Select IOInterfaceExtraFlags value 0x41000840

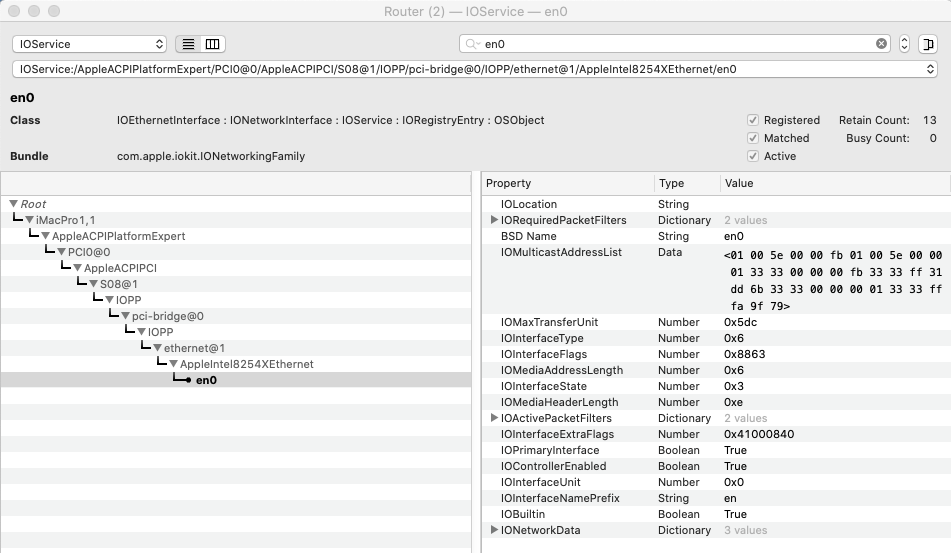[759, 434]
